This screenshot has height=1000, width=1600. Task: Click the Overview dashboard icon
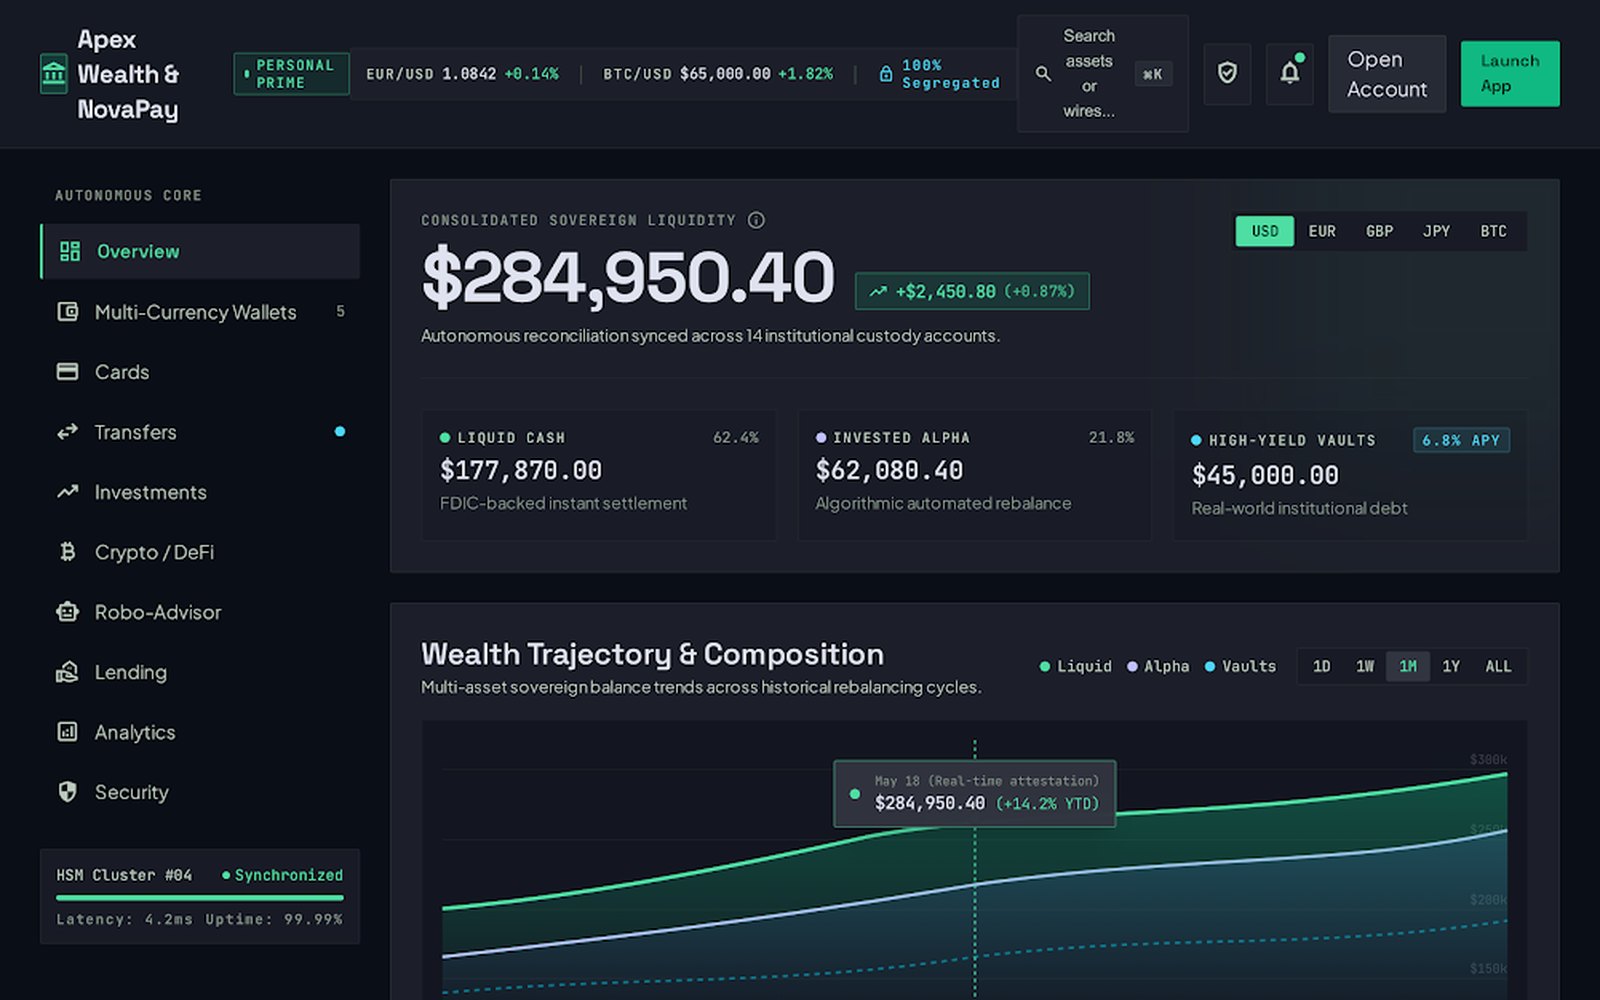tap(69, 251)
